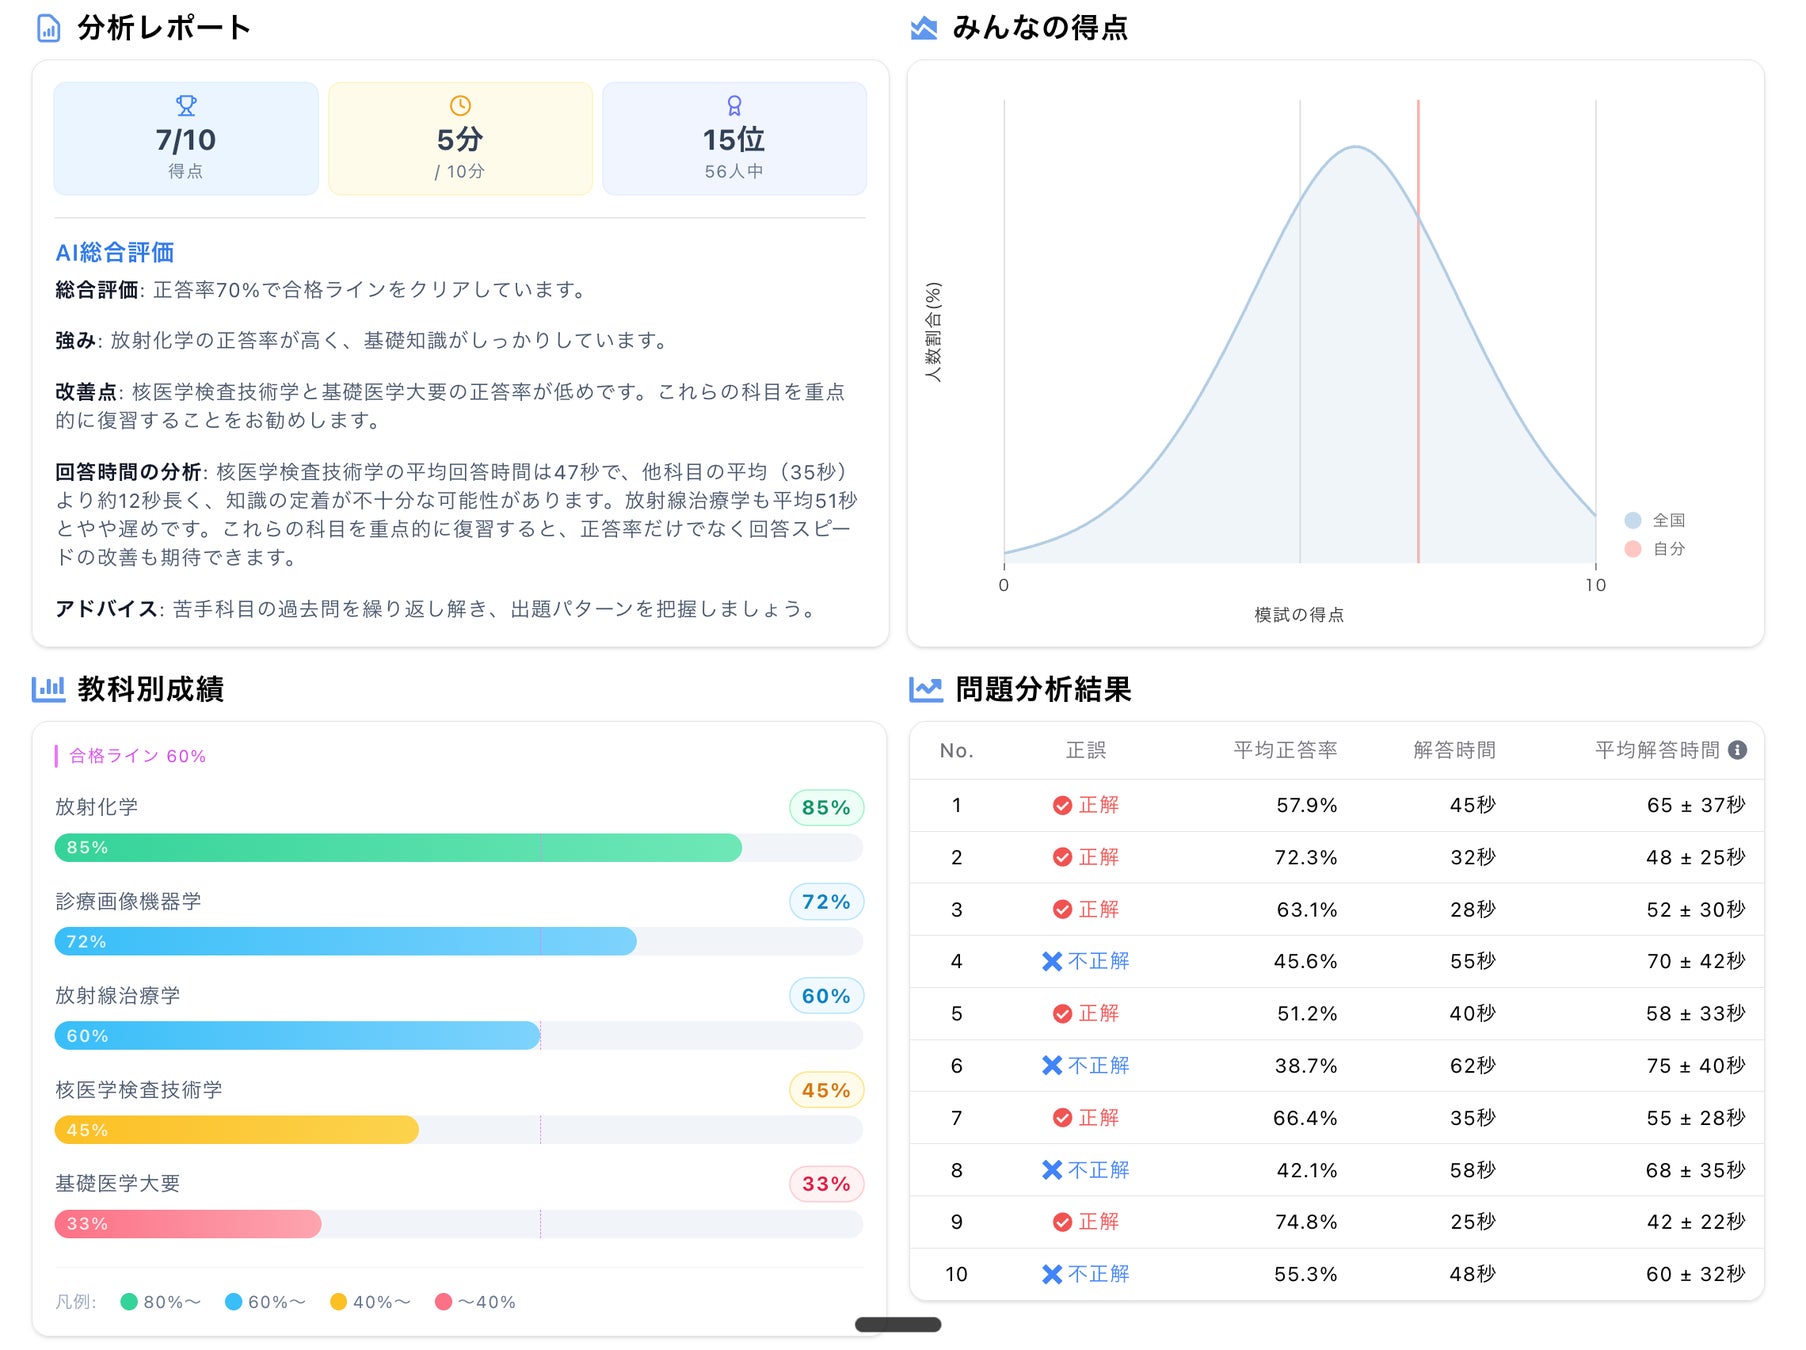Click the 15位 ranking card
This screenshot has width=1806, height=1350.
coord(734,139)
